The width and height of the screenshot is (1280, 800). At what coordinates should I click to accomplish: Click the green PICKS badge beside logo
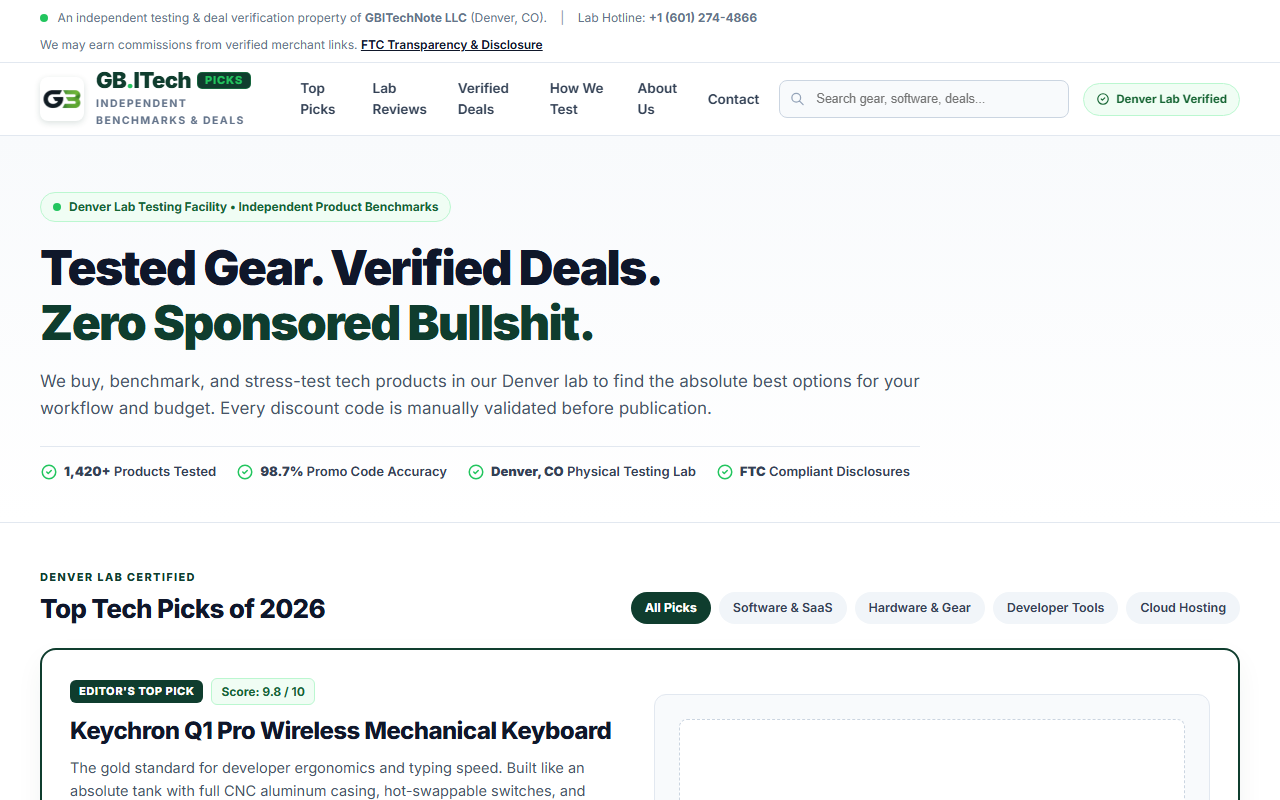coord(224,80)
